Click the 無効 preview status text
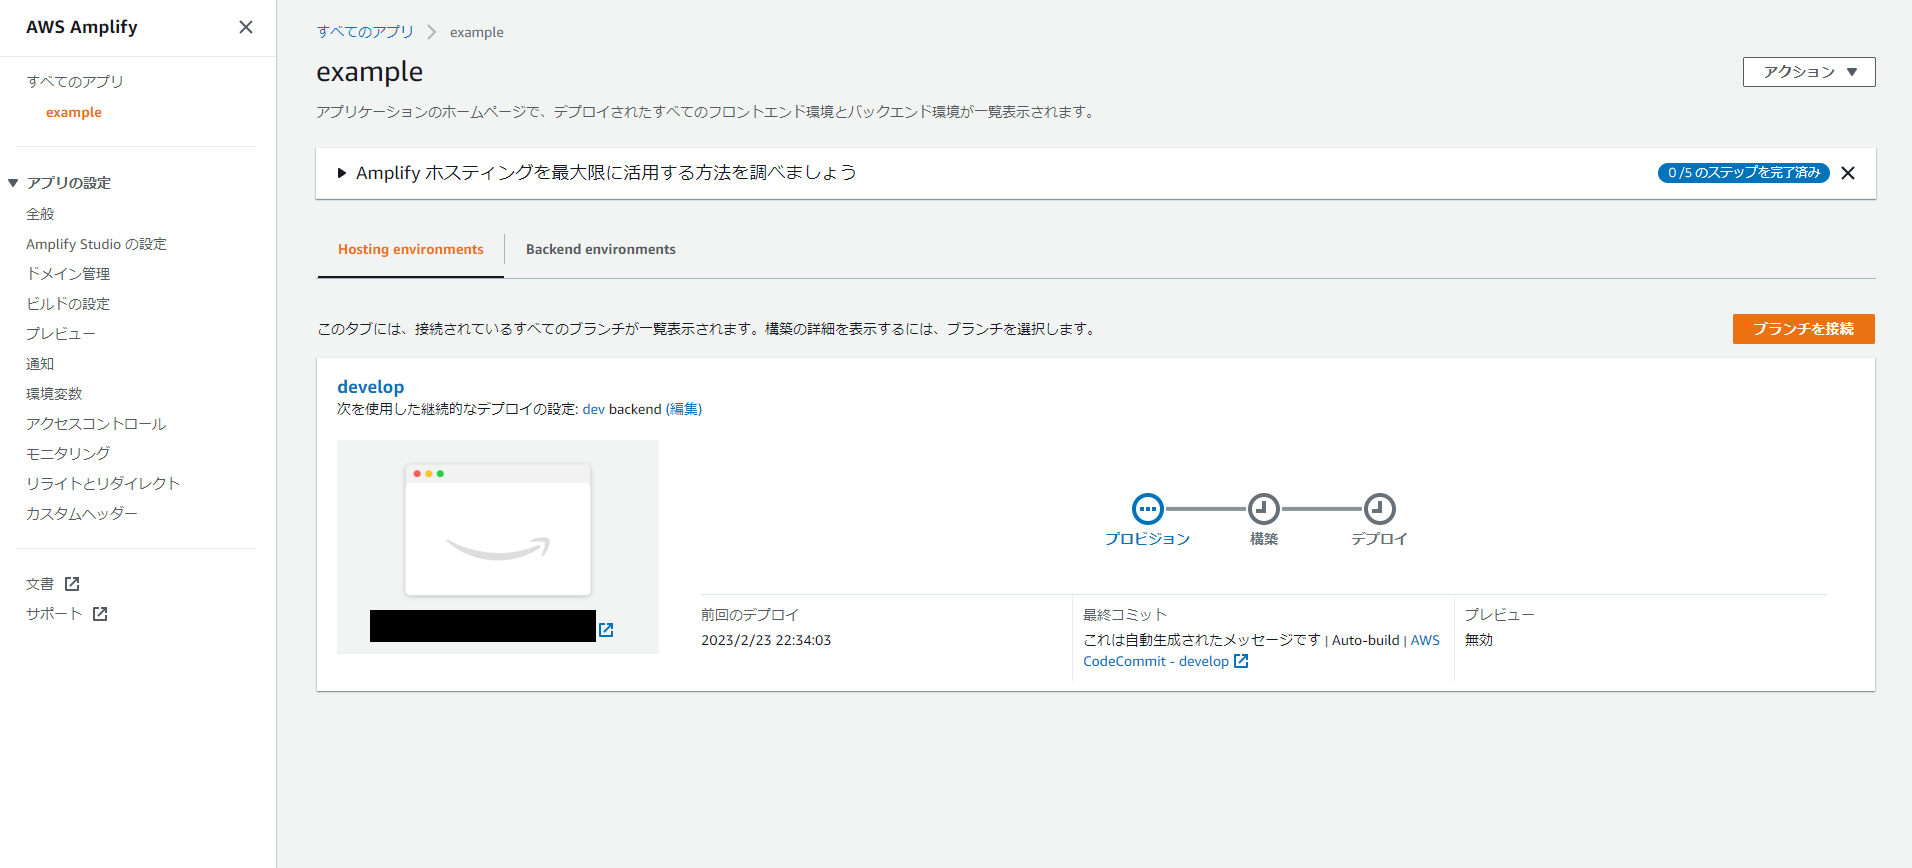The height and width of the screenshot is (868, 1912). click(x=1479, y=640)
